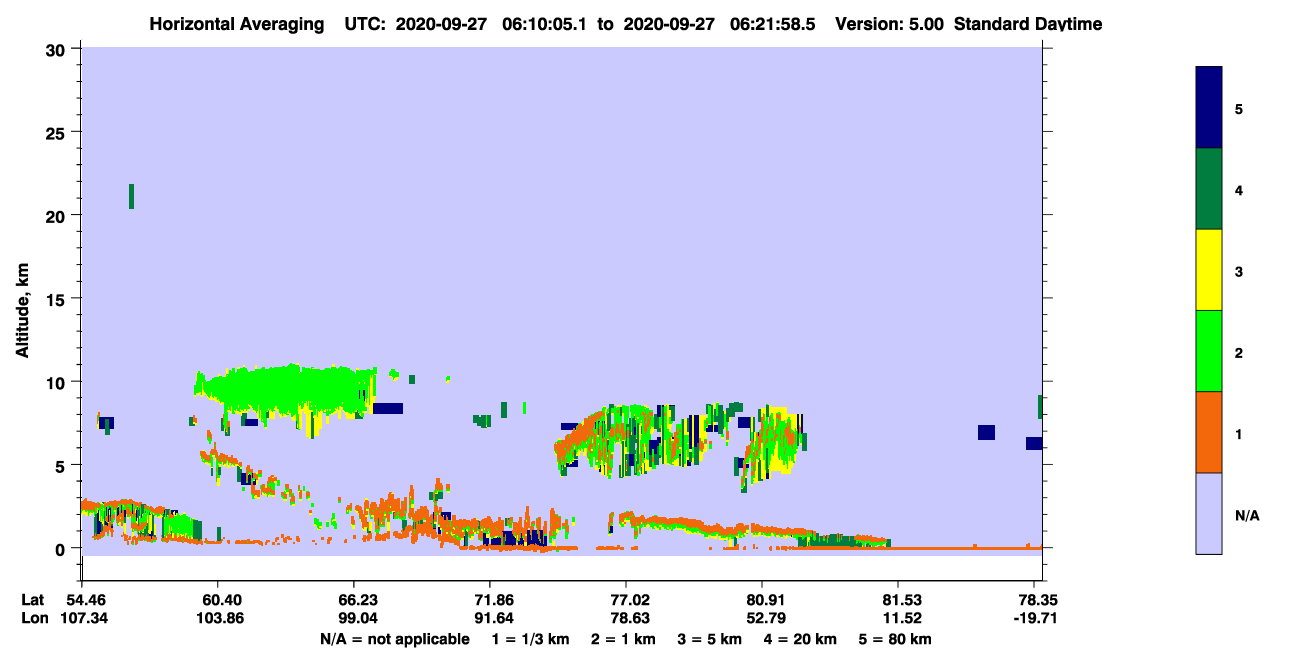Click the colorbar label '3' beside yellow
Viewport: 1300px width, 667px height.
point(1239,272)
